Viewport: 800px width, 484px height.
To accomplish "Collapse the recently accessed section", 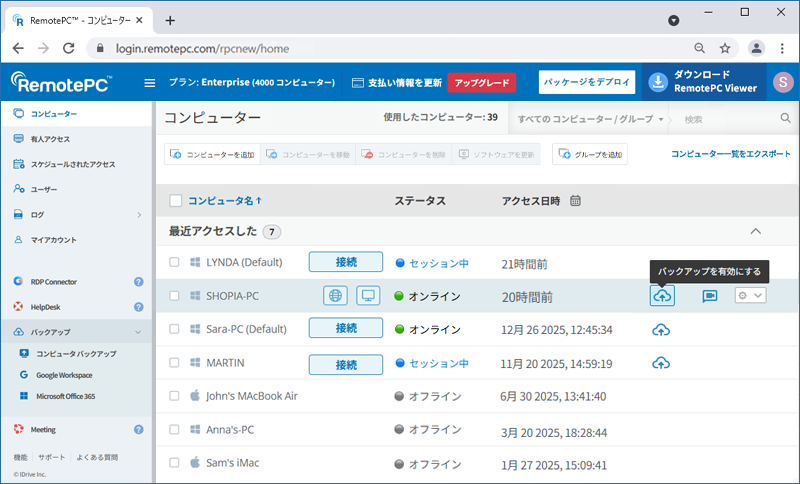I will click(x=756, y=231).
